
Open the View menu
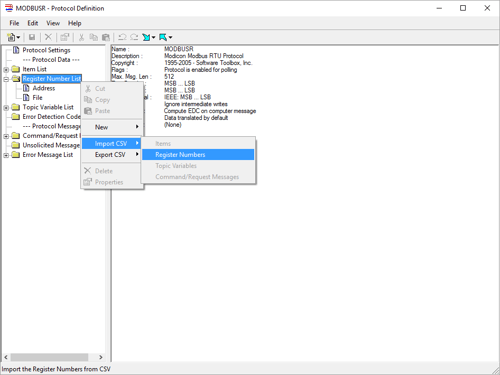pos(53,23)
